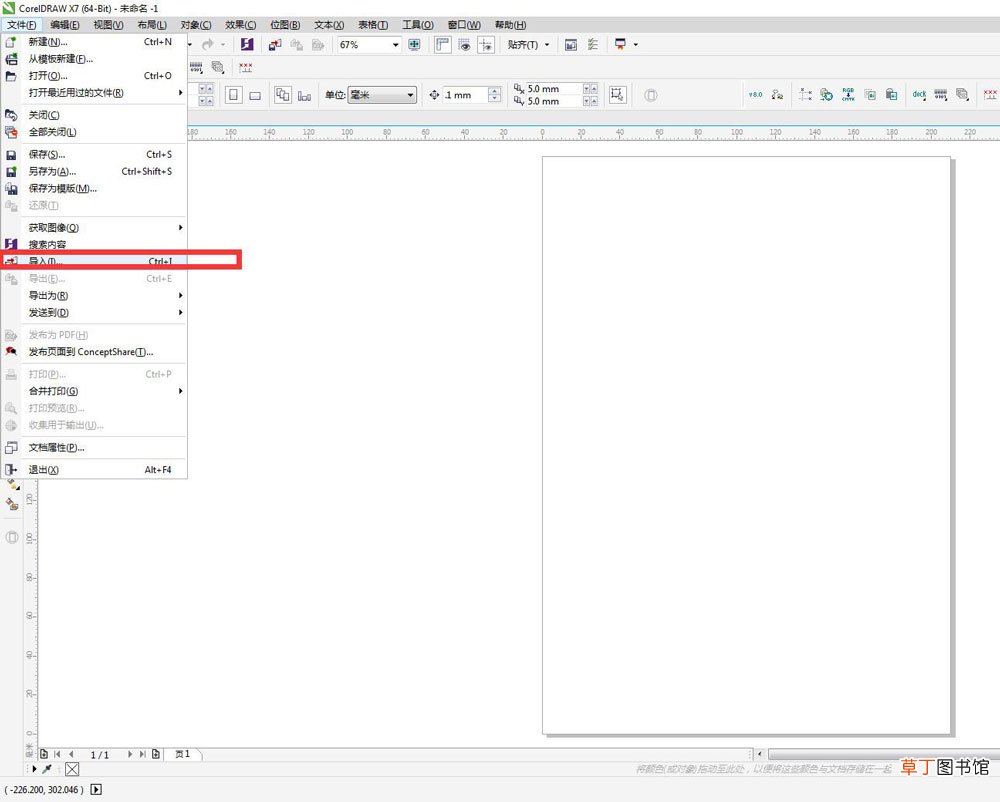Click the options icon in toolbar
The image size is (1000, 802).
592,45
